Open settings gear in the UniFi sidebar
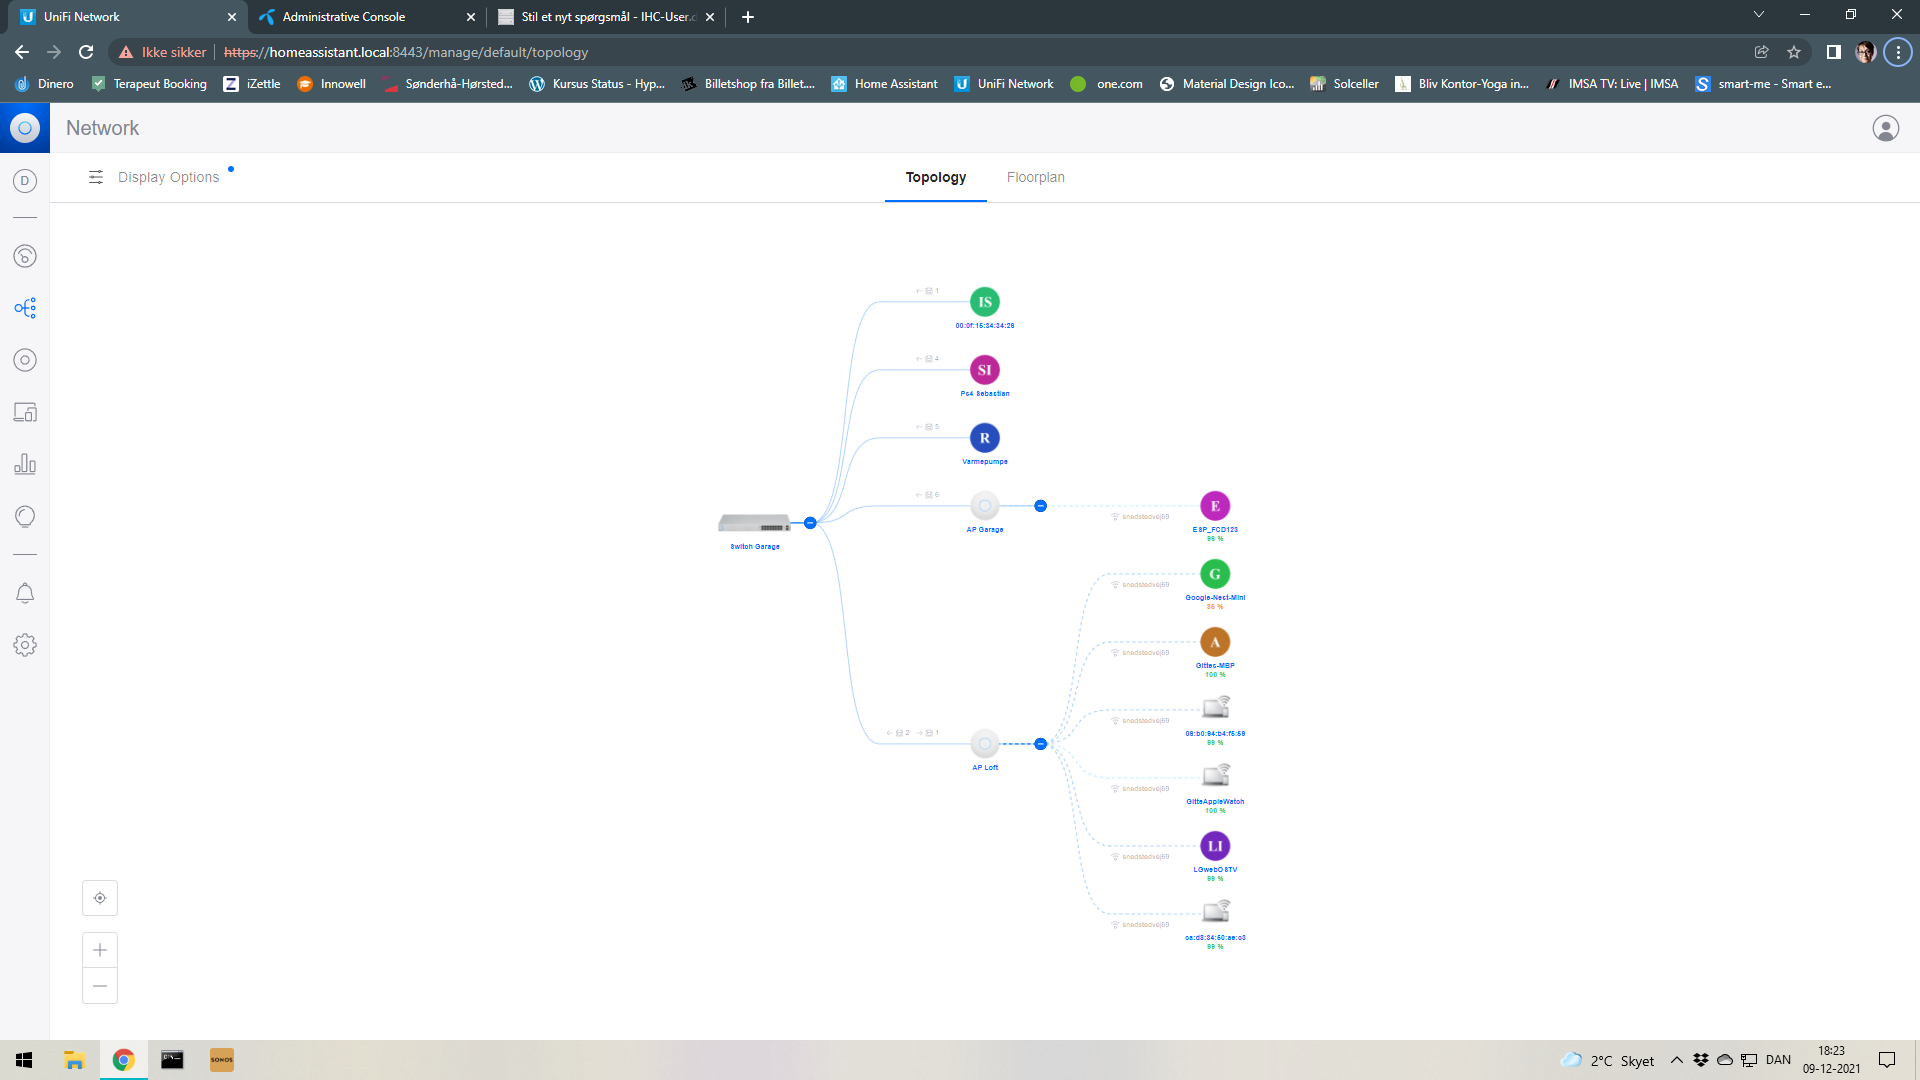1920x1080 pixels. (x=25, y=645)
